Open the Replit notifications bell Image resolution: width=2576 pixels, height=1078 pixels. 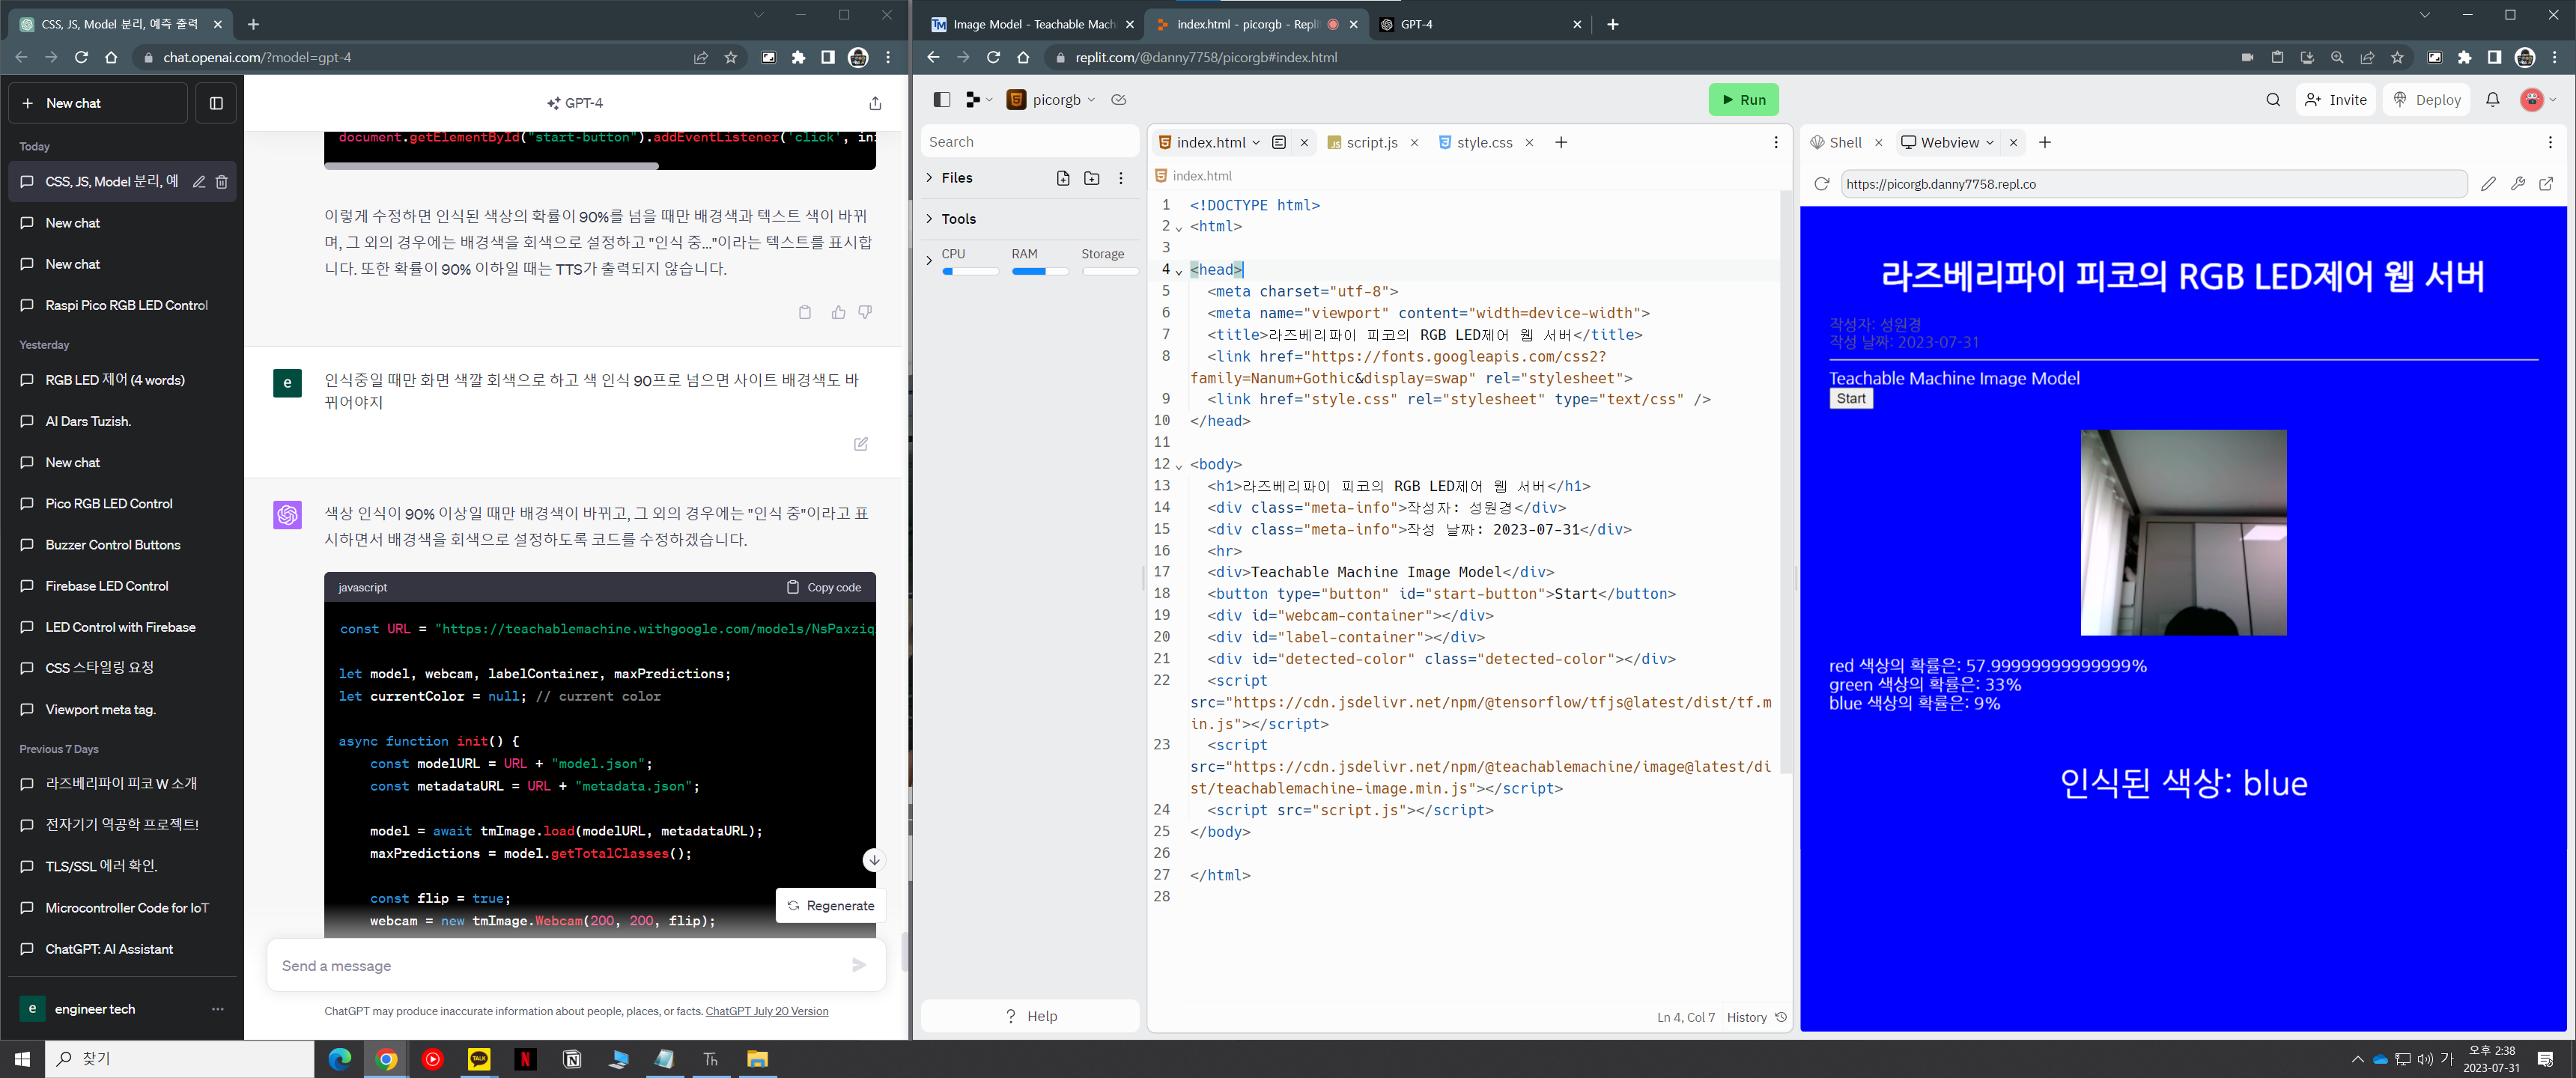coord(2493,100)
